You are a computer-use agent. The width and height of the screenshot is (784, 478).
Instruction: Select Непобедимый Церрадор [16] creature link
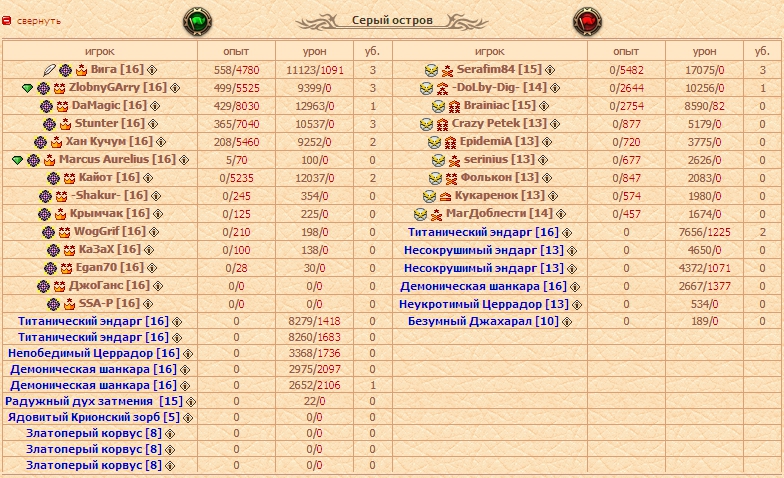(94, 353)
